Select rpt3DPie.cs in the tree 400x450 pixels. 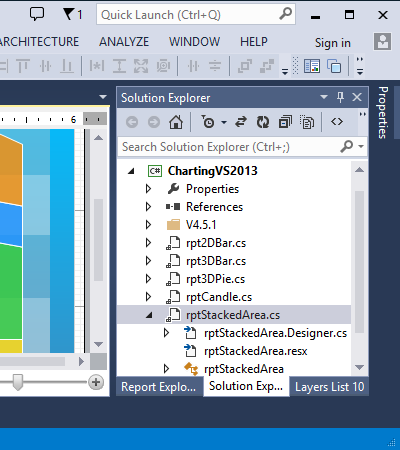[215, 279]
